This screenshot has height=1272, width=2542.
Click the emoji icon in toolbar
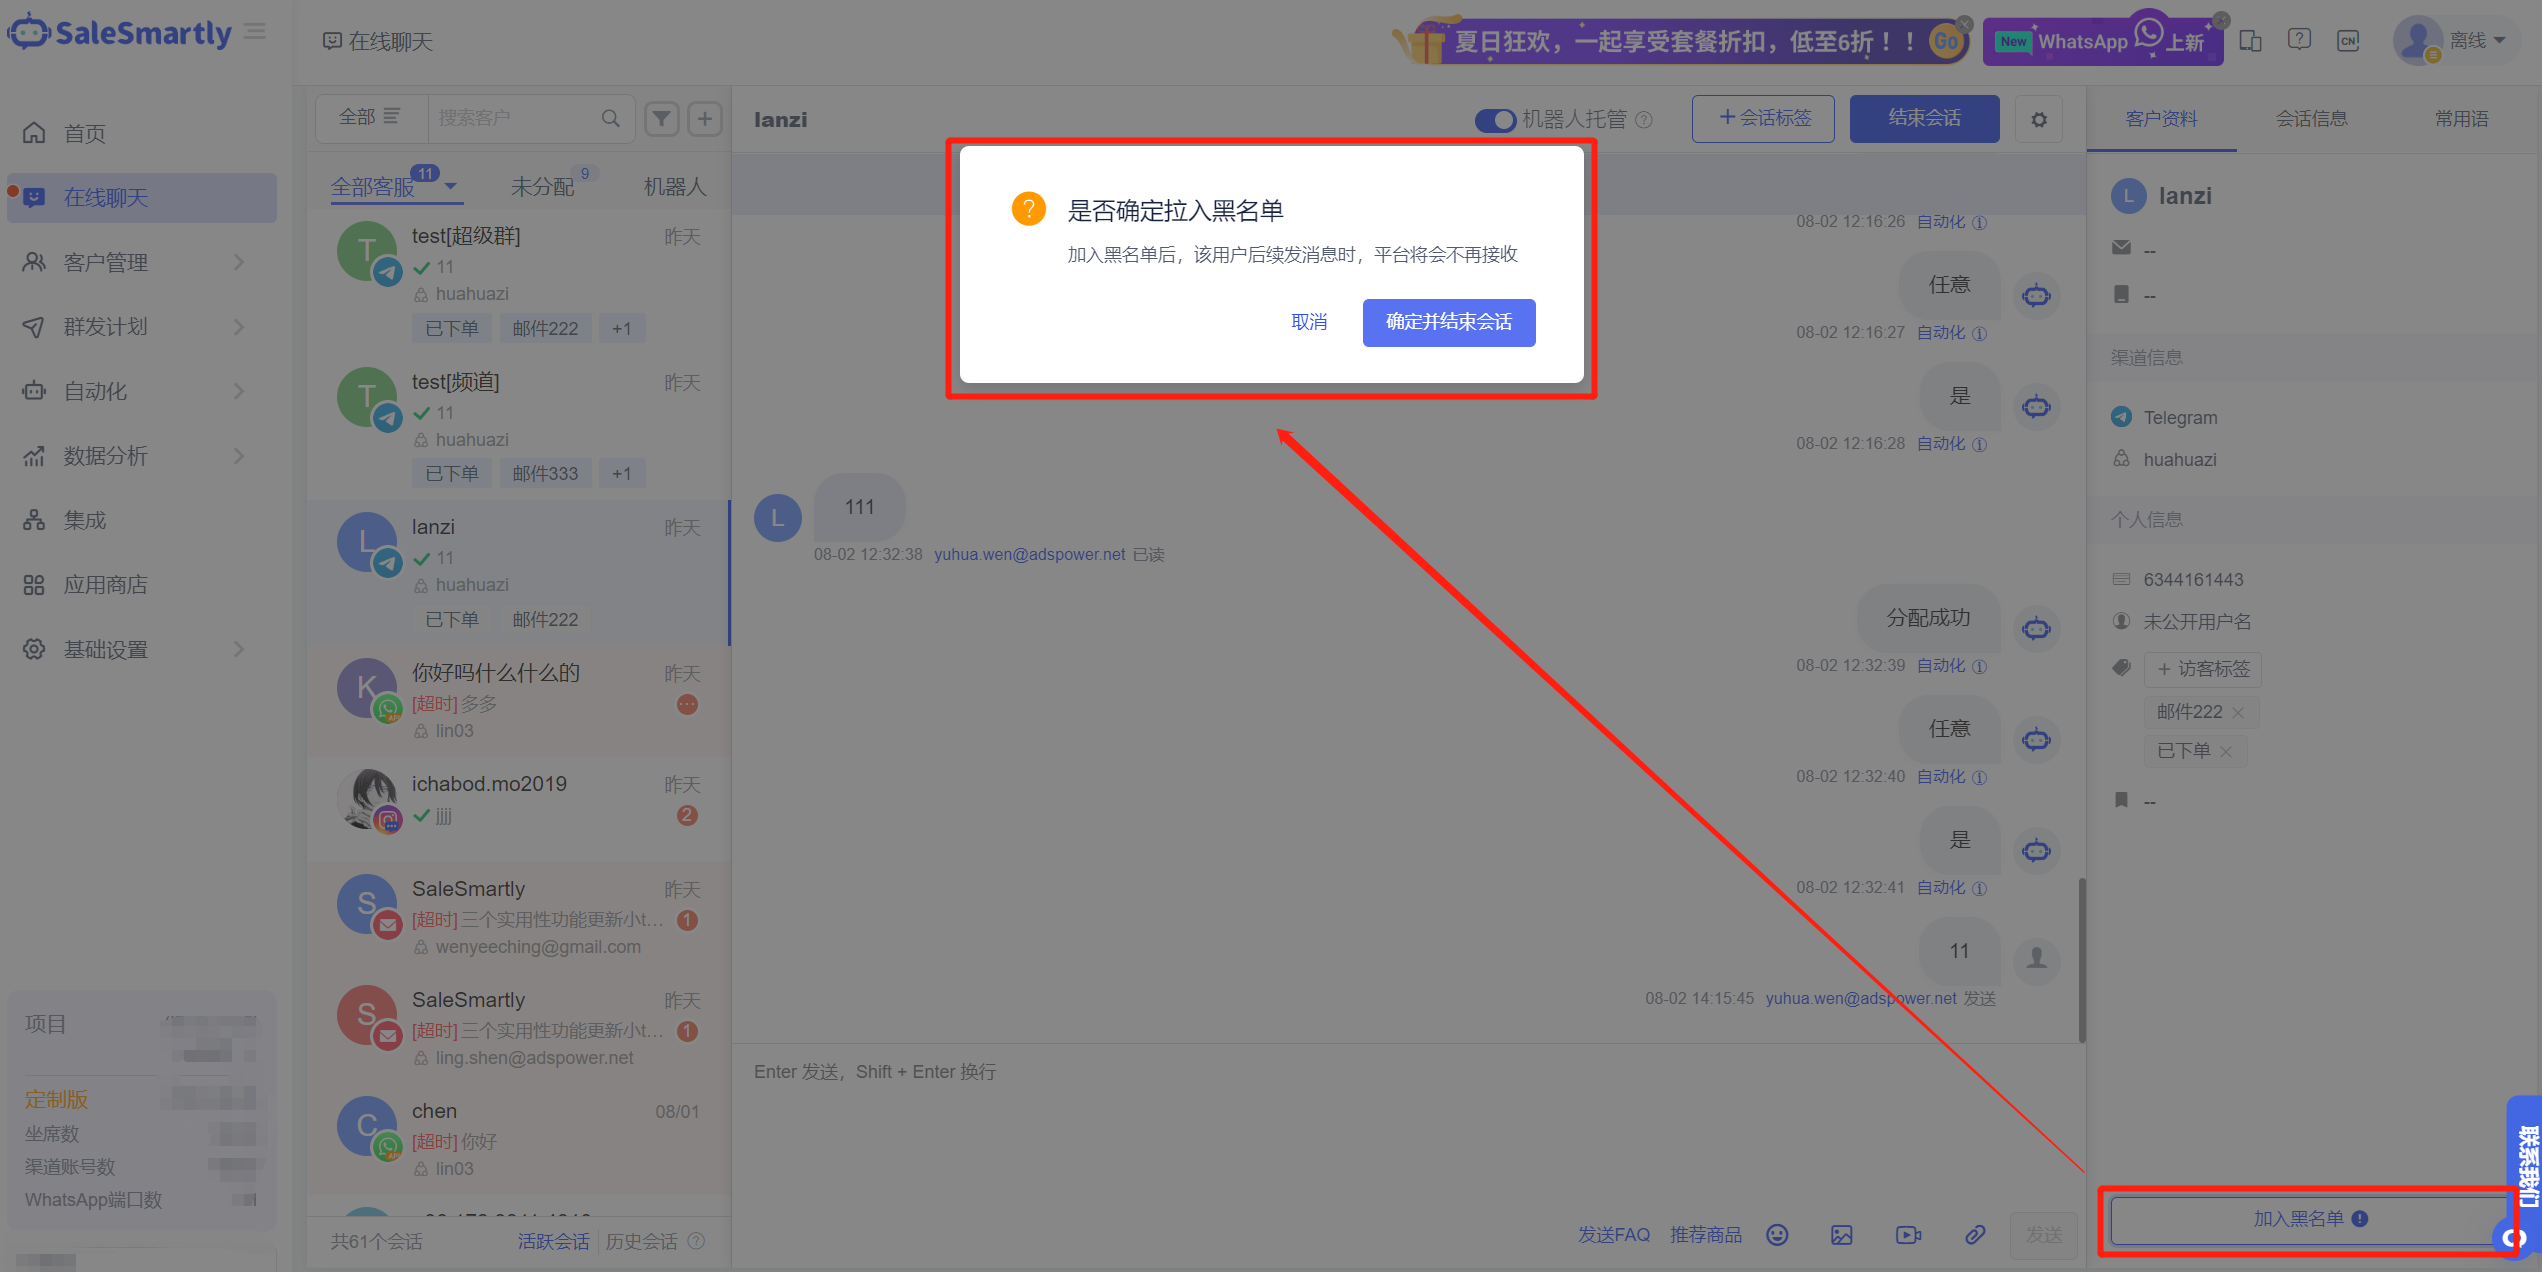click(1777, 1235)
